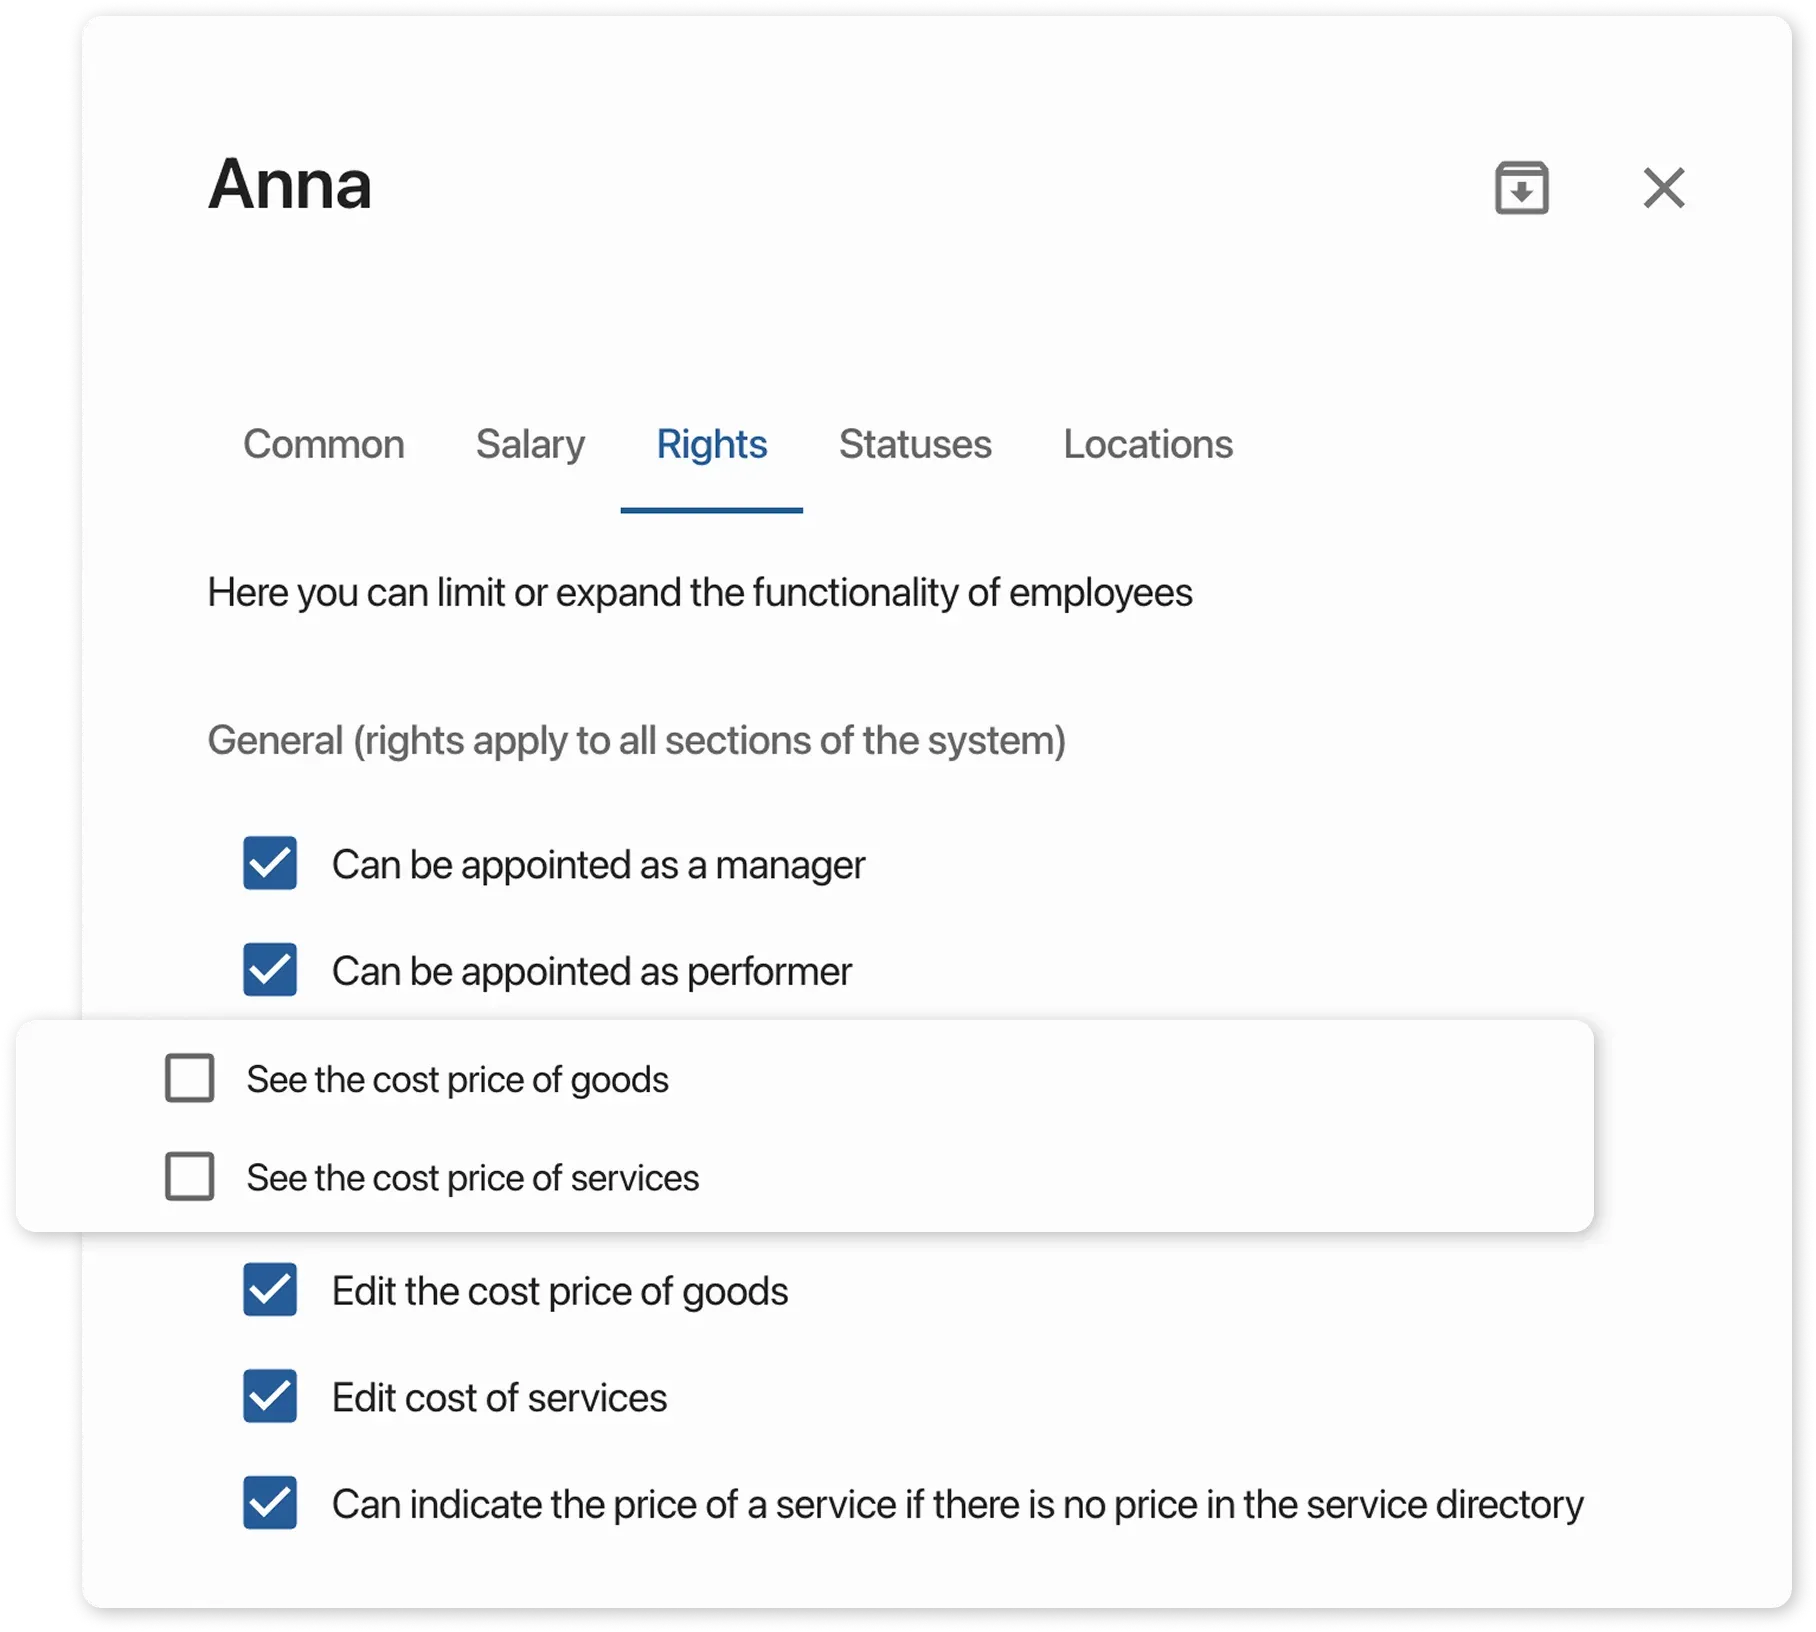
Task: Open the Salary tab
Action: pos(530,444)
